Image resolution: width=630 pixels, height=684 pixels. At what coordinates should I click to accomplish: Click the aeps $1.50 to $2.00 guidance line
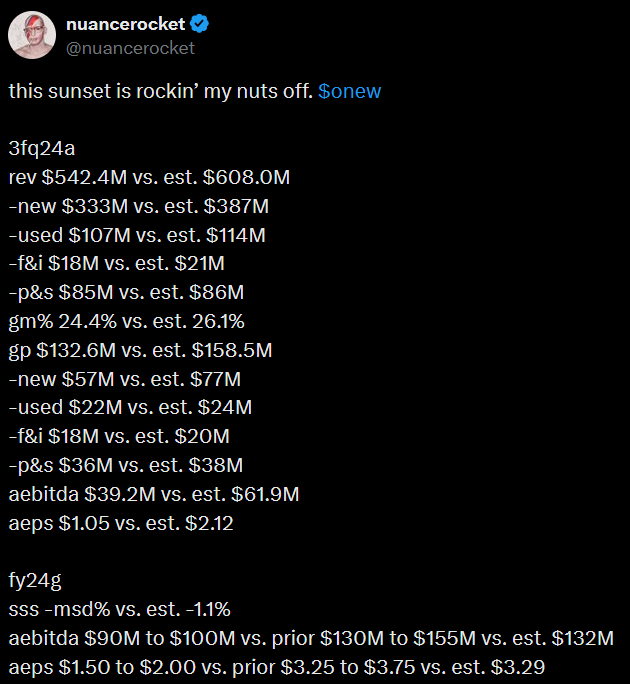click(x=276, y=667)
